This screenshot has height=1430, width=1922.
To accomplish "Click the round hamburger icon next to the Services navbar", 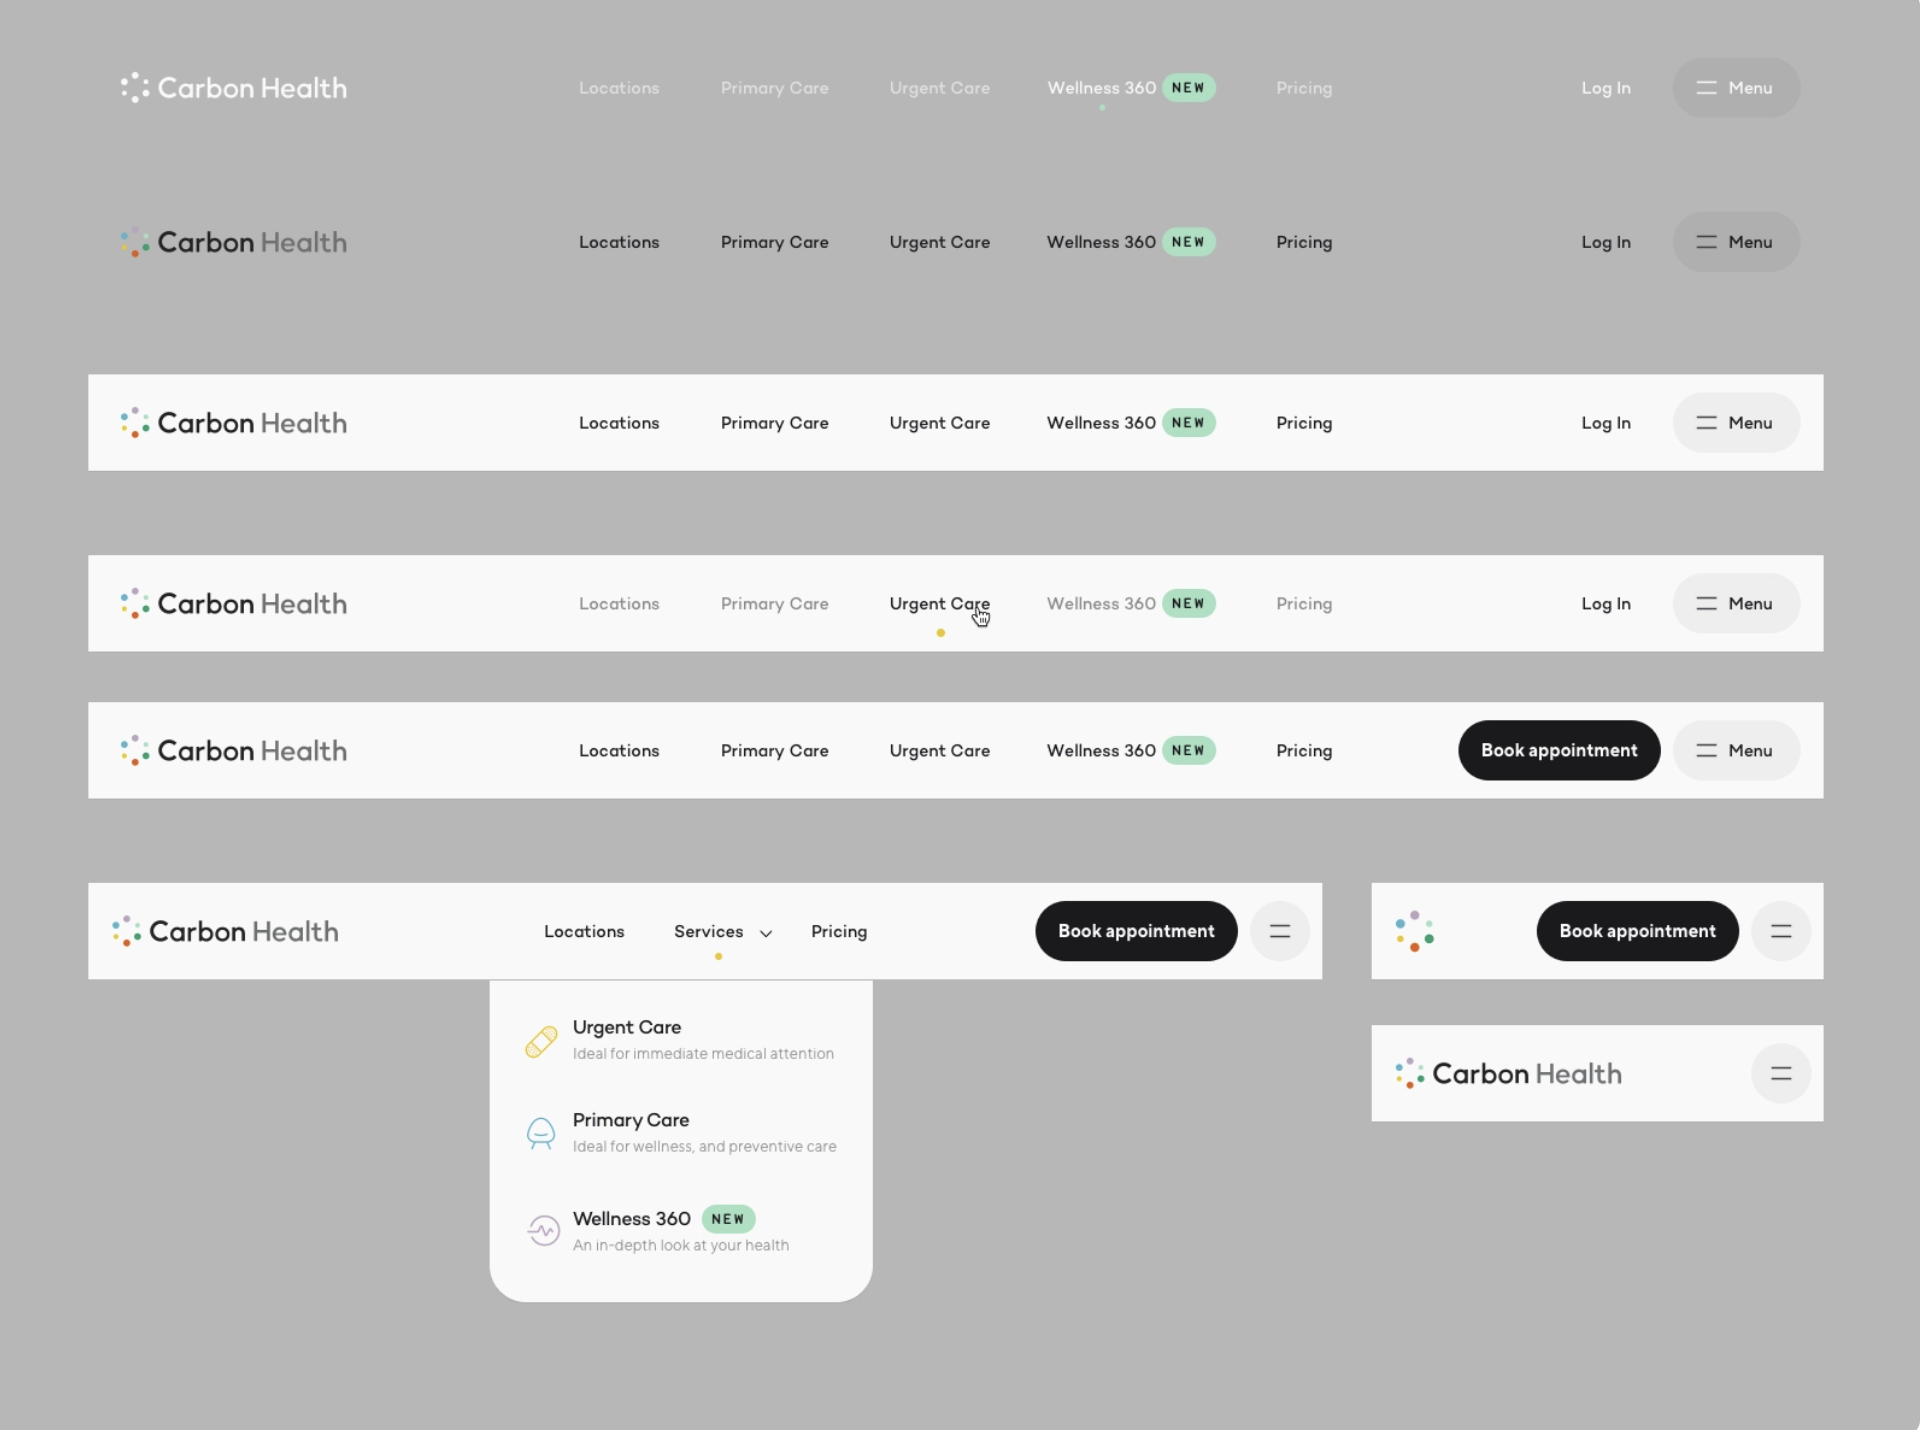I will click(x=1281, y=932).
